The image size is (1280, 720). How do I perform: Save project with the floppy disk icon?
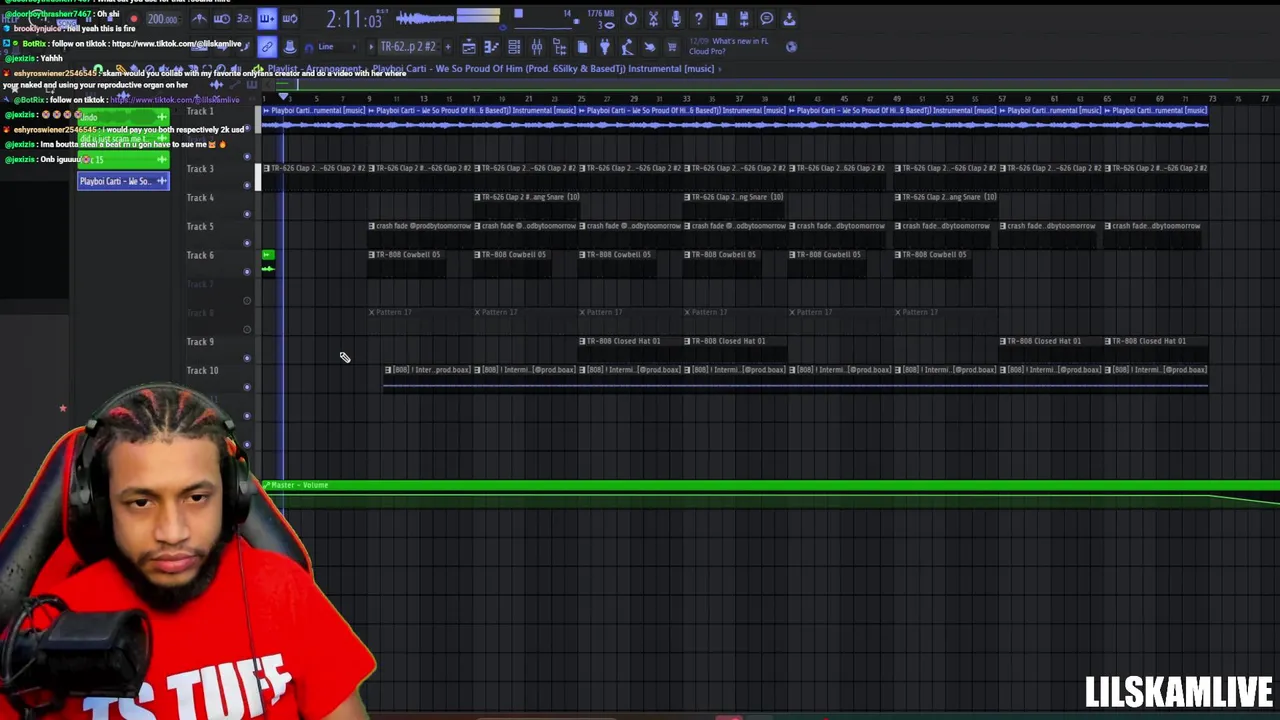click(721, 19)
